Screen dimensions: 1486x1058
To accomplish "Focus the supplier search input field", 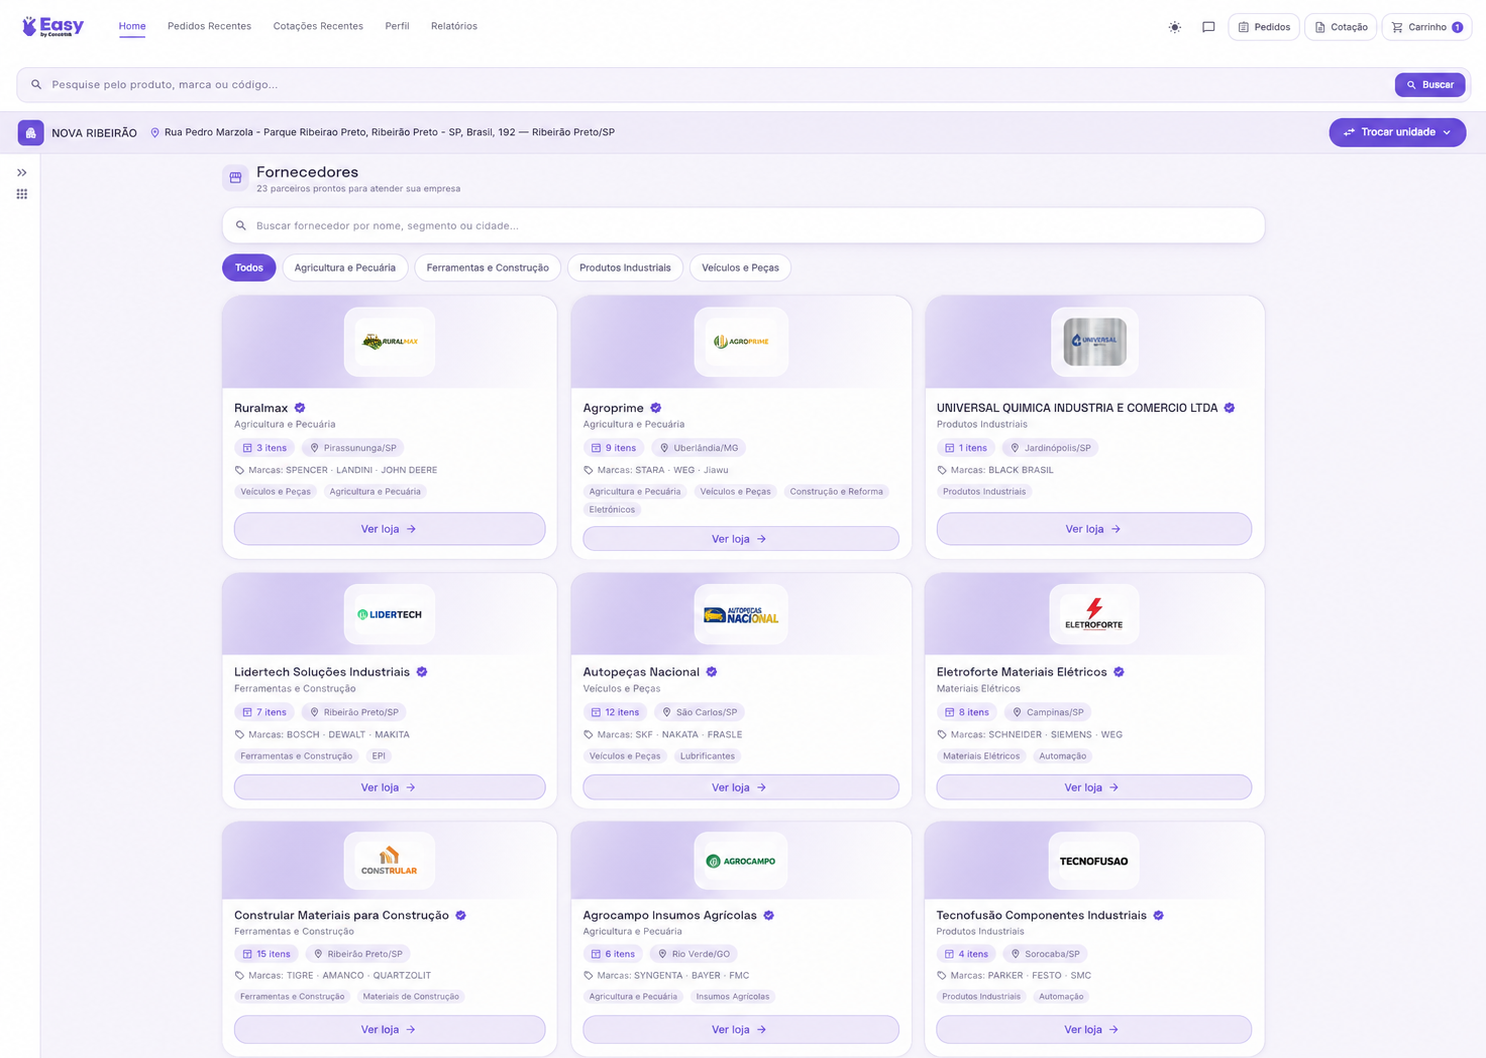I will pos(743,225).
